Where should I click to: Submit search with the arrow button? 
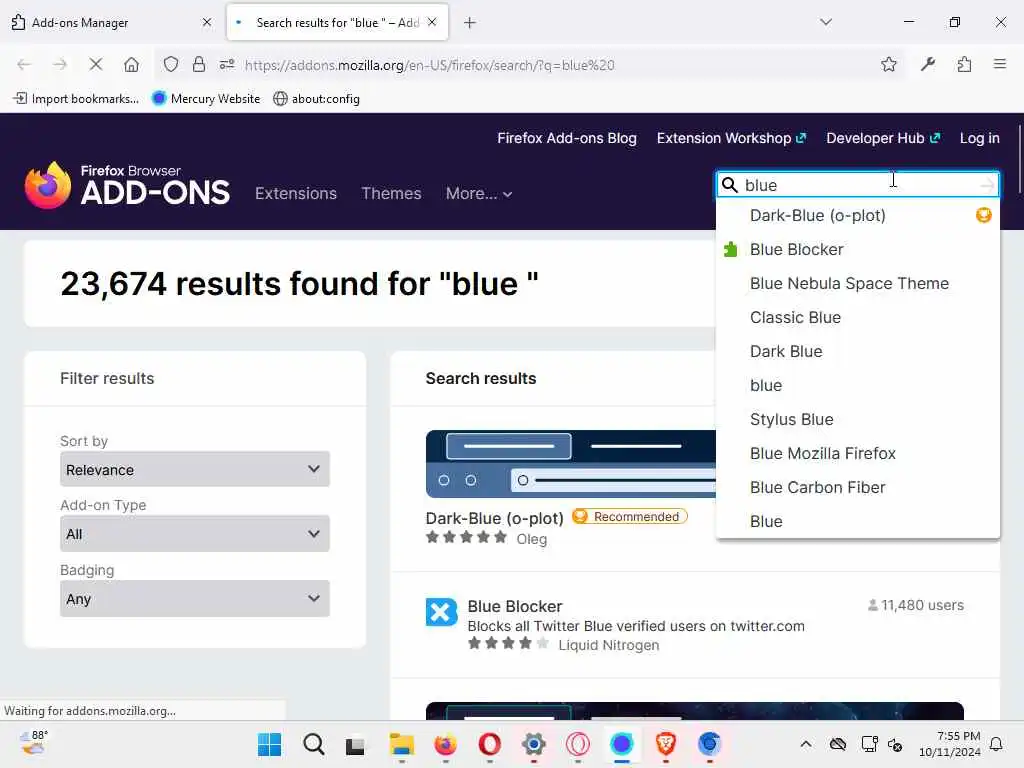pos(987,185)
